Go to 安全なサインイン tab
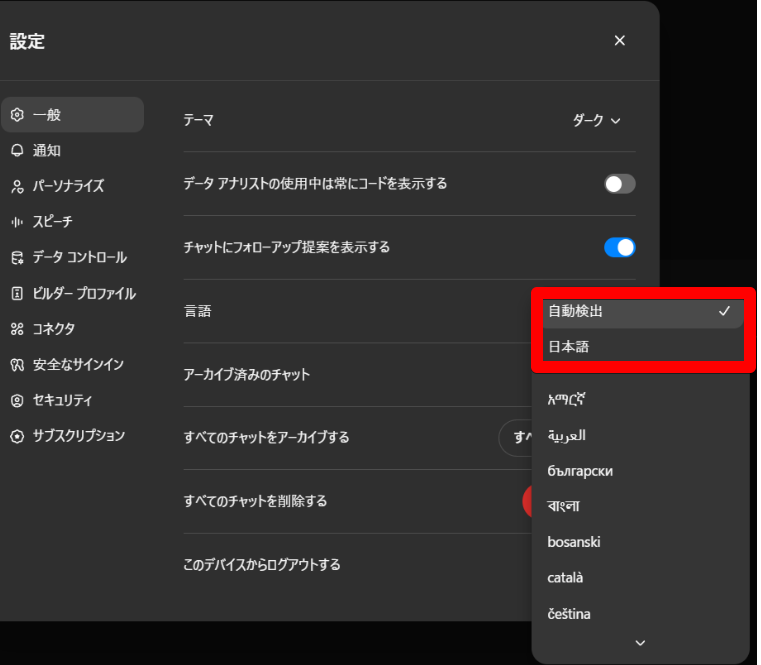This screenshot has width=761, height=665. coord(73,365)
